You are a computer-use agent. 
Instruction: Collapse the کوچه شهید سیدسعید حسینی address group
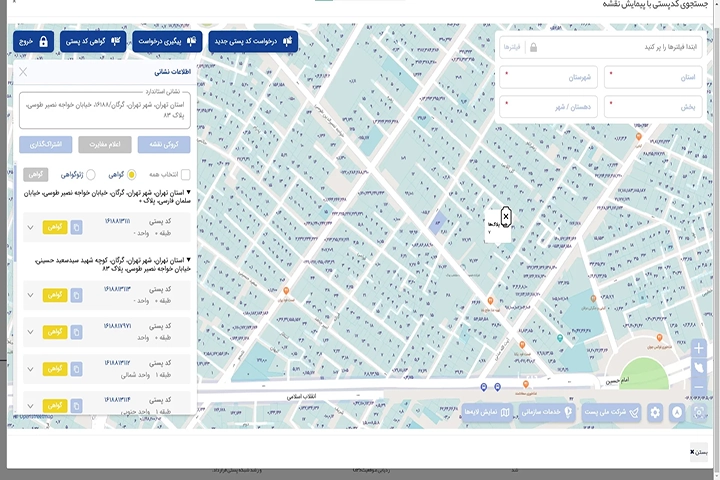click(x=188, y=260)
